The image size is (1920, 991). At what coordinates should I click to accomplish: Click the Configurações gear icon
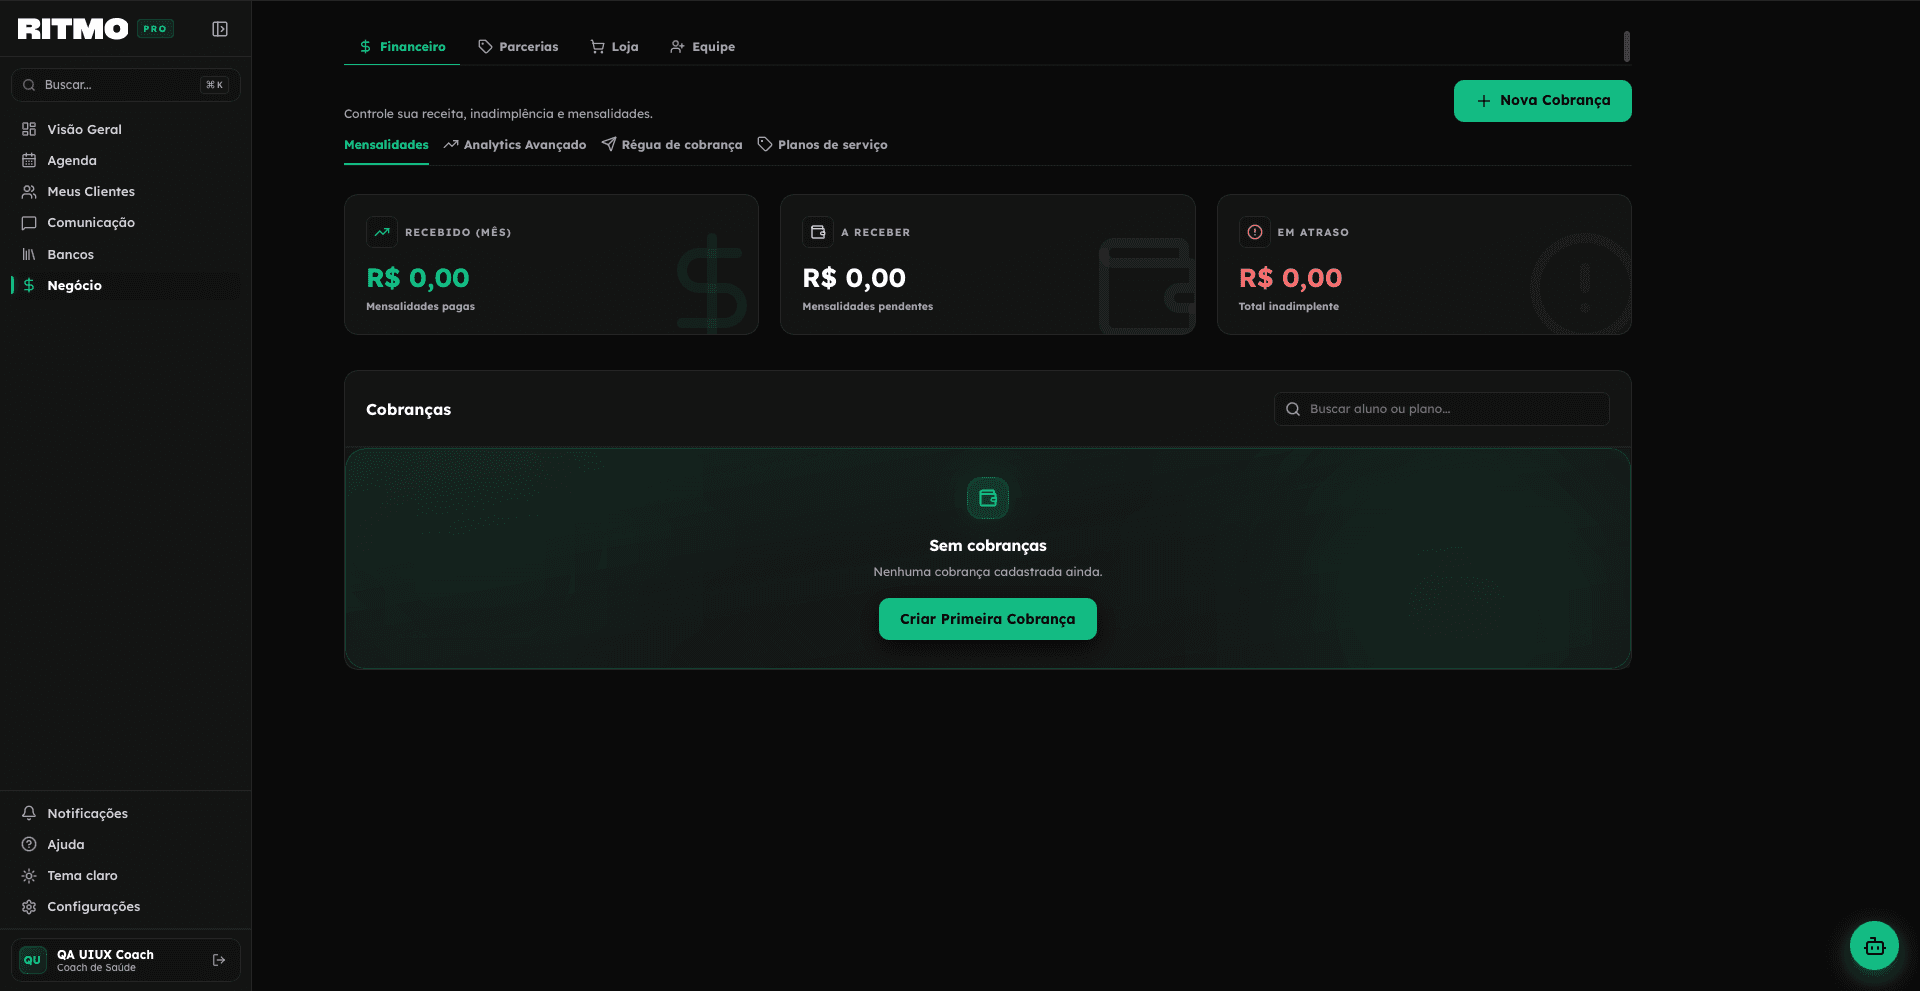pyautogui.click(x=29, y=906)
